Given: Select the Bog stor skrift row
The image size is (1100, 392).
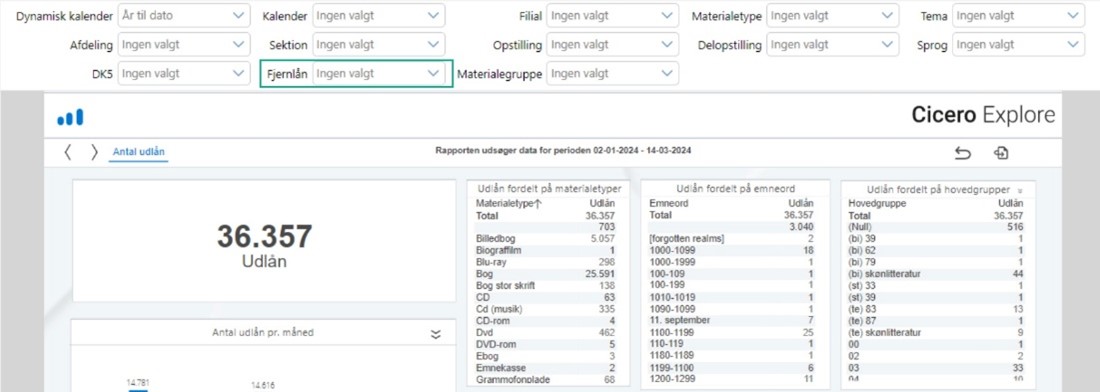Looking at the screenshot, I should tap(545, 285).
